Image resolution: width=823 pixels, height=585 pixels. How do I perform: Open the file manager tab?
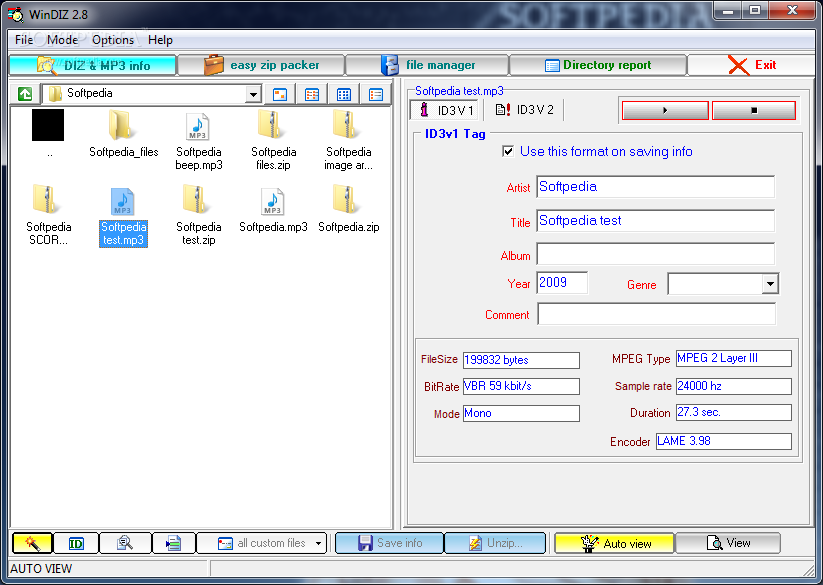[x=427, y=66]
